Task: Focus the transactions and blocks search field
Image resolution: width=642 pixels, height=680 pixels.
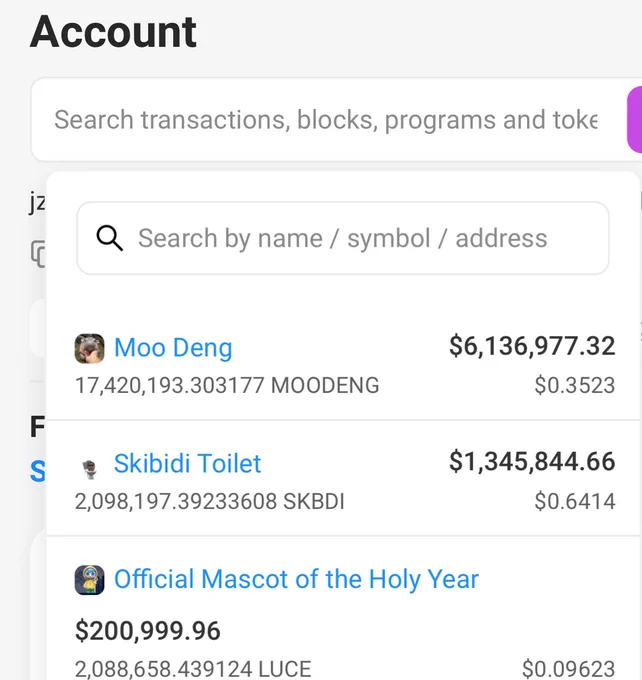Action: click(325, 120)
